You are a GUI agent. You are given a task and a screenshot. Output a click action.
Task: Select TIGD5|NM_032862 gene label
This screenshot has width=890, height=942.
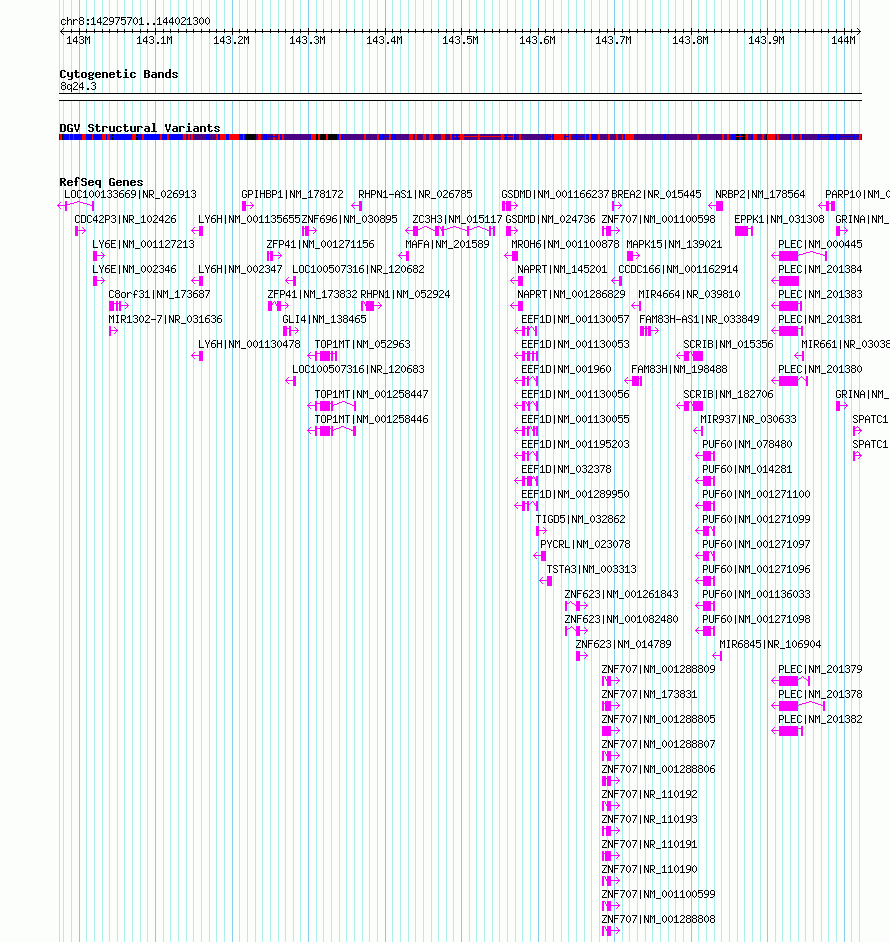pos(581,519)
